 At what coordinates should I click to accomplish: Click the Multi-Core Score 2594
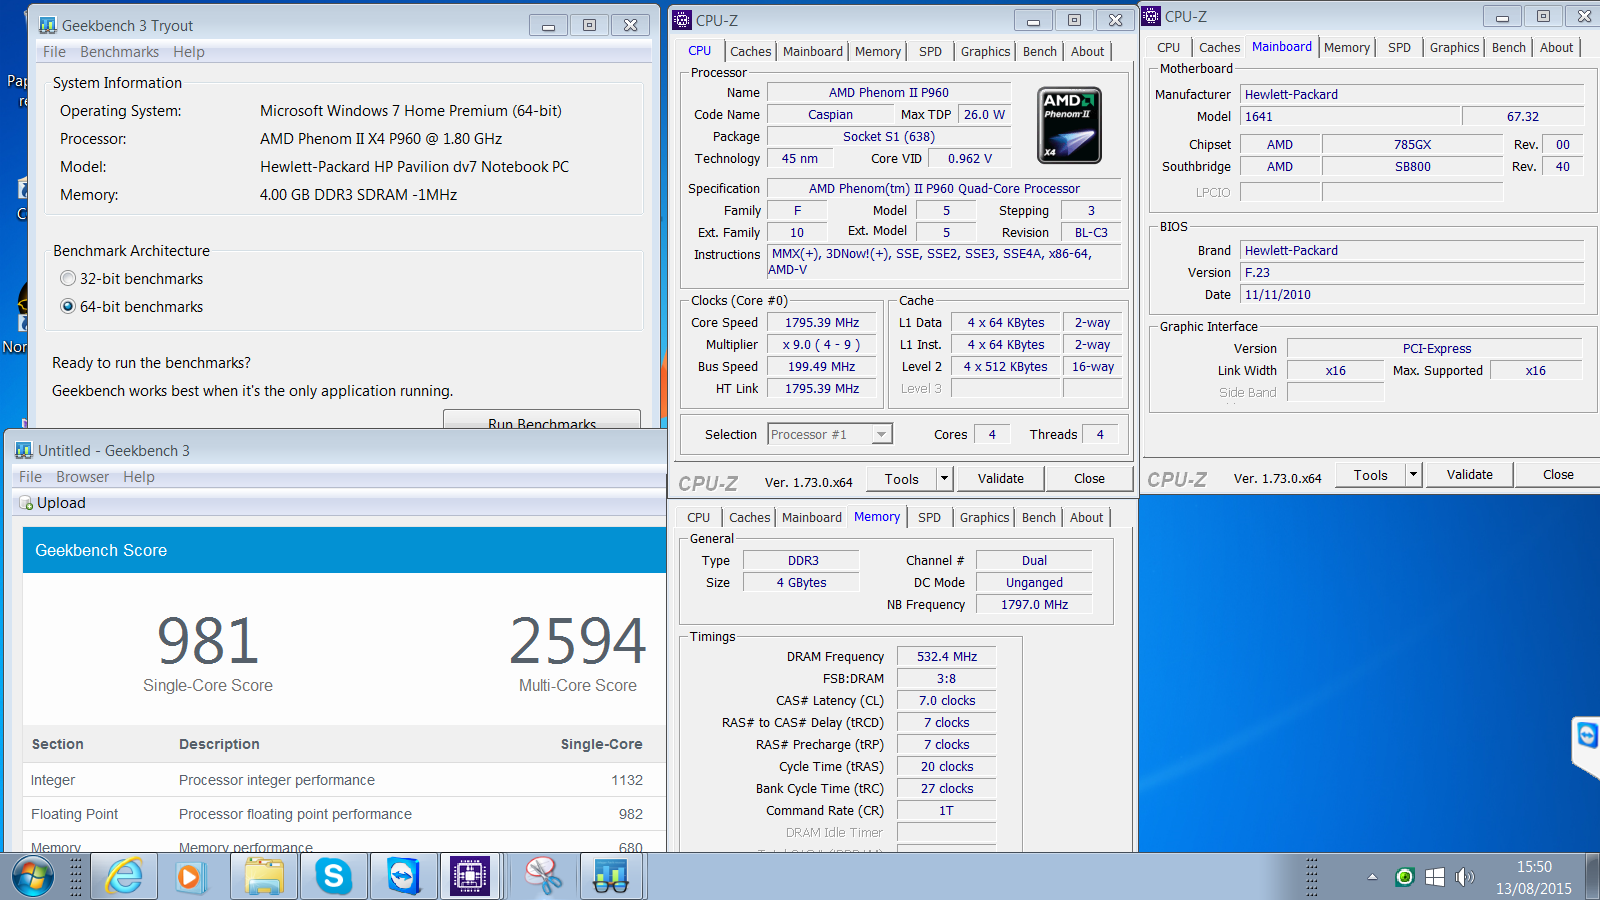tap(578, 641)
